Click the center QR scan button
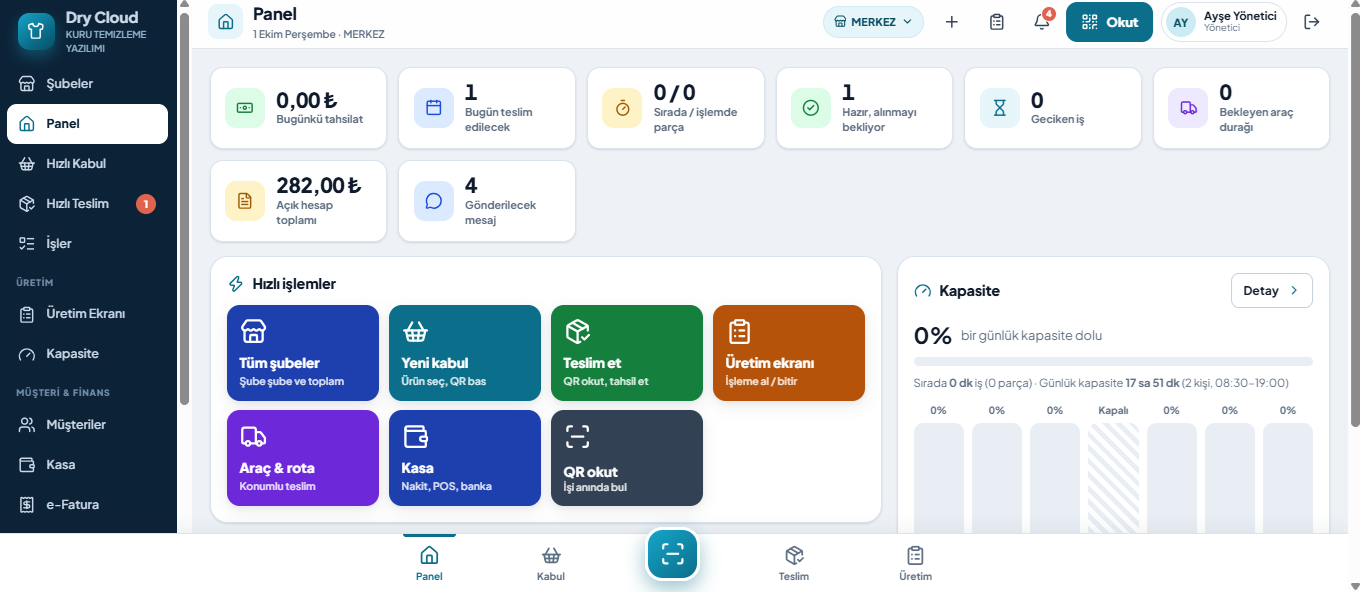Image resolution: width=1360 pixels, height=592 pixels. click(x=673, y=554)
